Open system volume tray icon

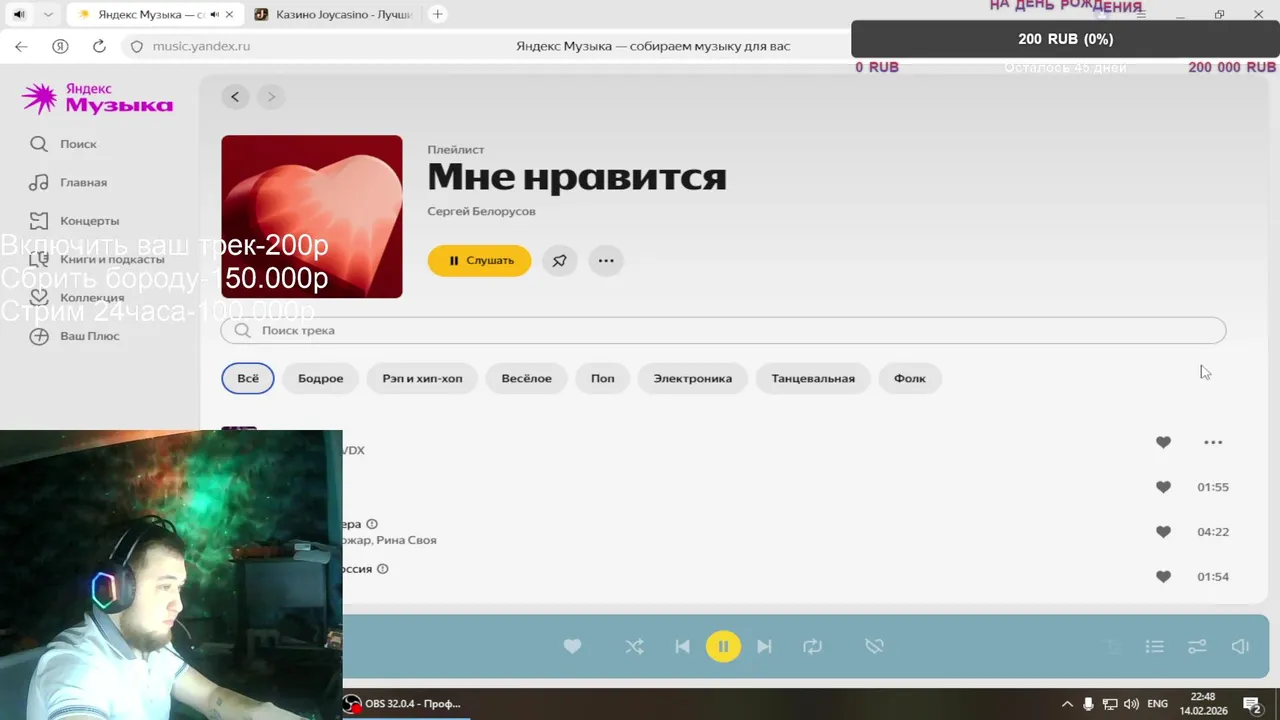(1131, 704)
